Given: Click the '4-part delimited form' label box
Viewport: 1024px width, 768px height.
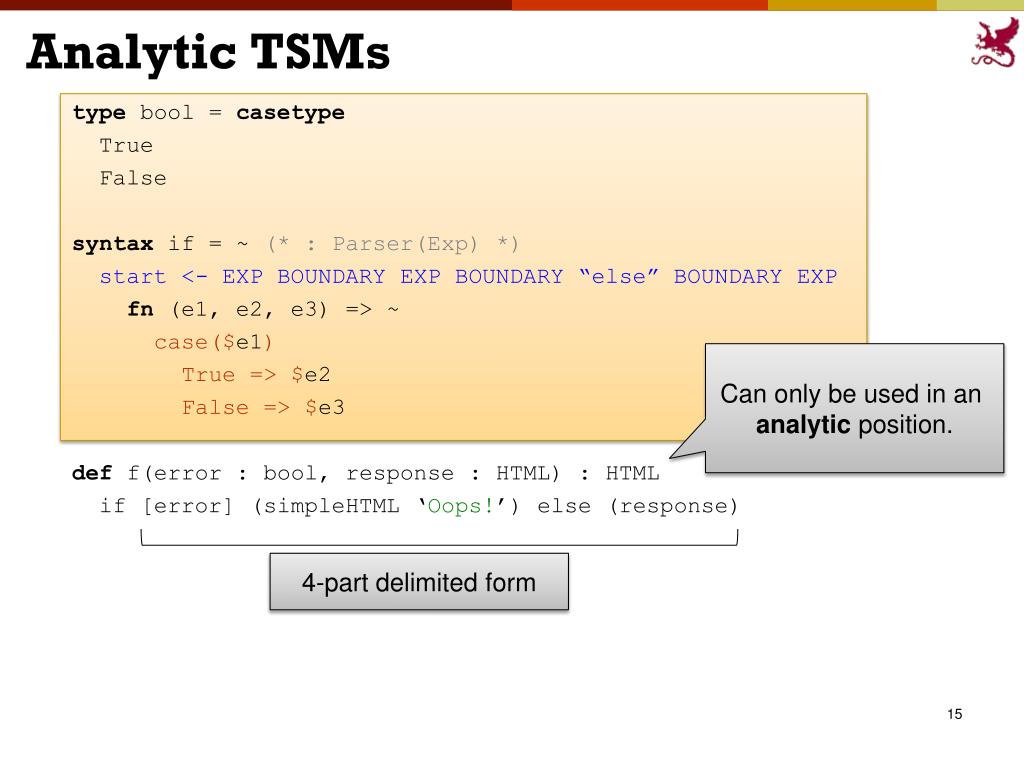Looking at the screenshot, I should point(419,582).
